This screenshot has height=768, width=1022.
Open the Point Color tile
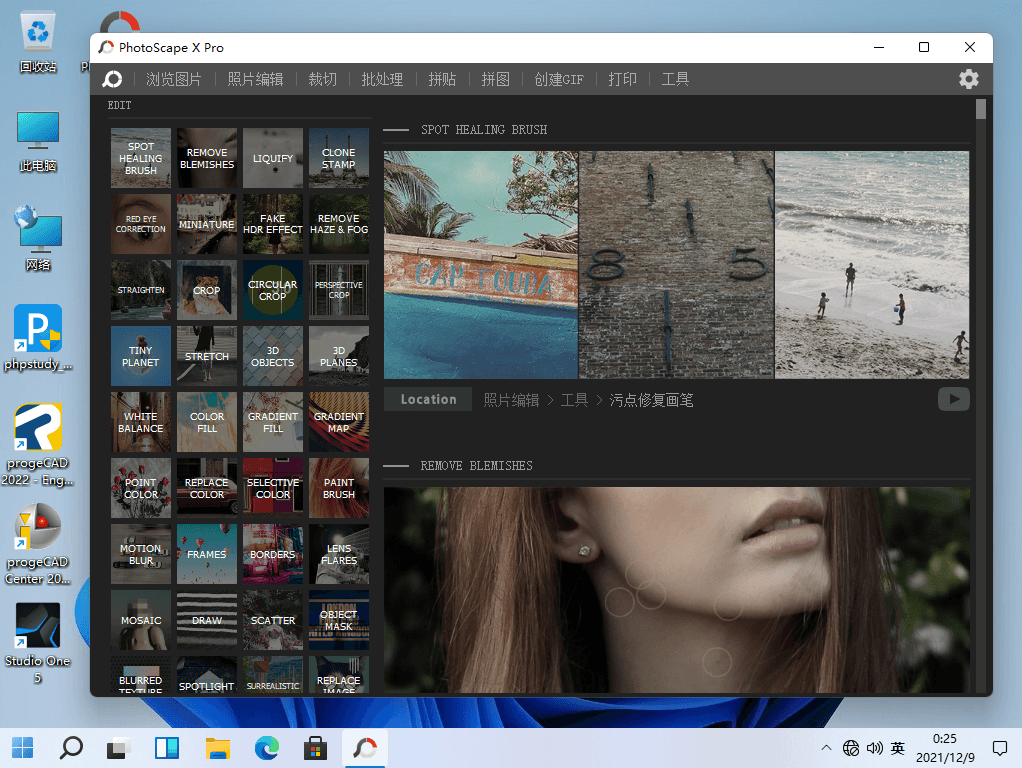tap(141, 488)
